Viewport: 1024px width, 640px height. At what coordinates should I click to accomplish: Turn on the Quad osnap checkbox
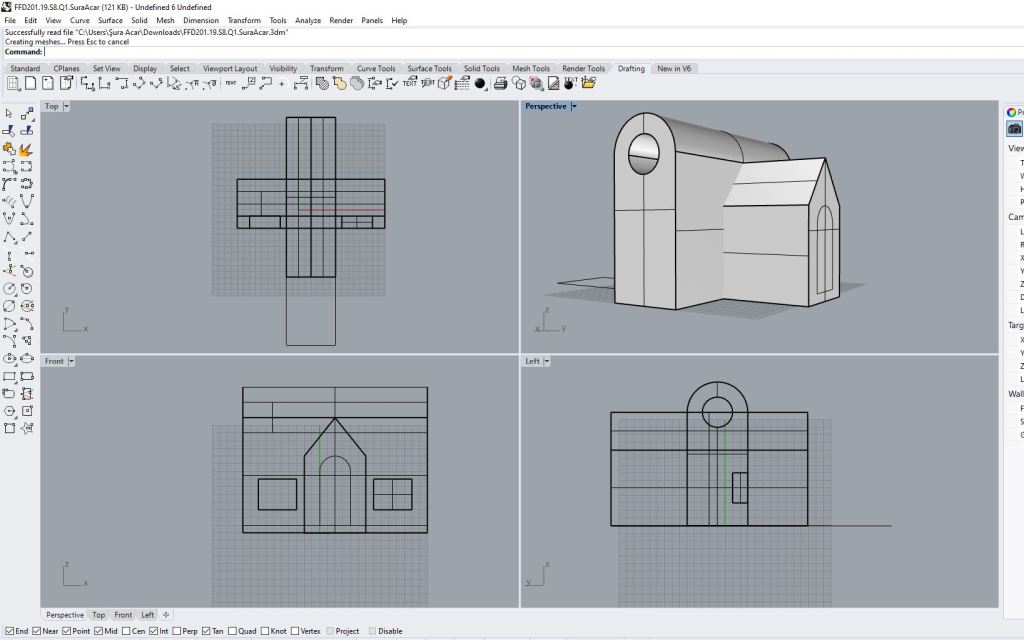coord(233,631)
